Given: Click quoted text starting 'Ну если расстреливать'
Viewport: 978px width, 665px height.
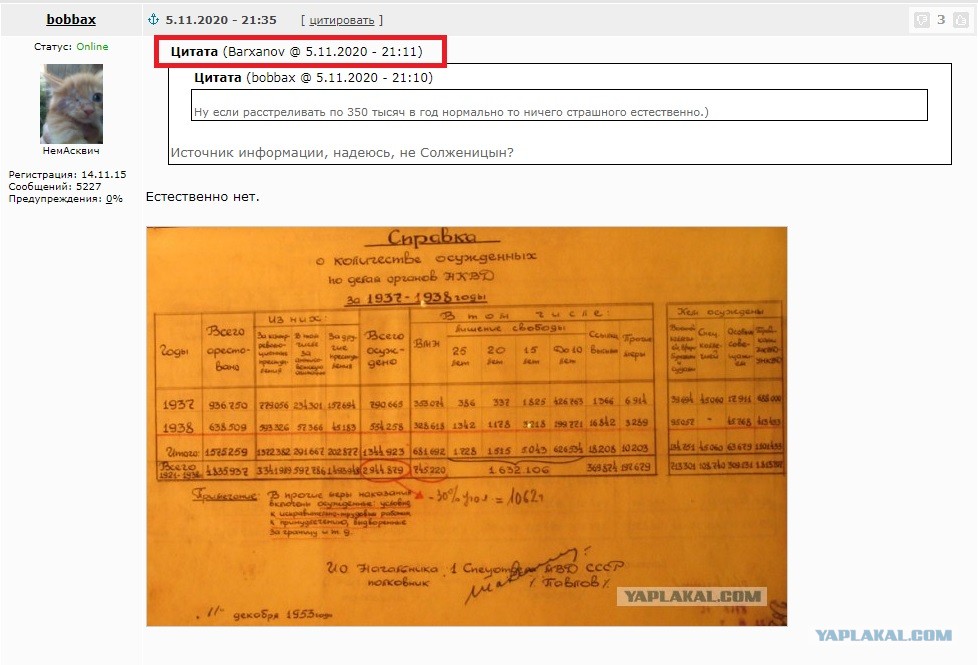Looking at the screenshot, I should (451, 112).
